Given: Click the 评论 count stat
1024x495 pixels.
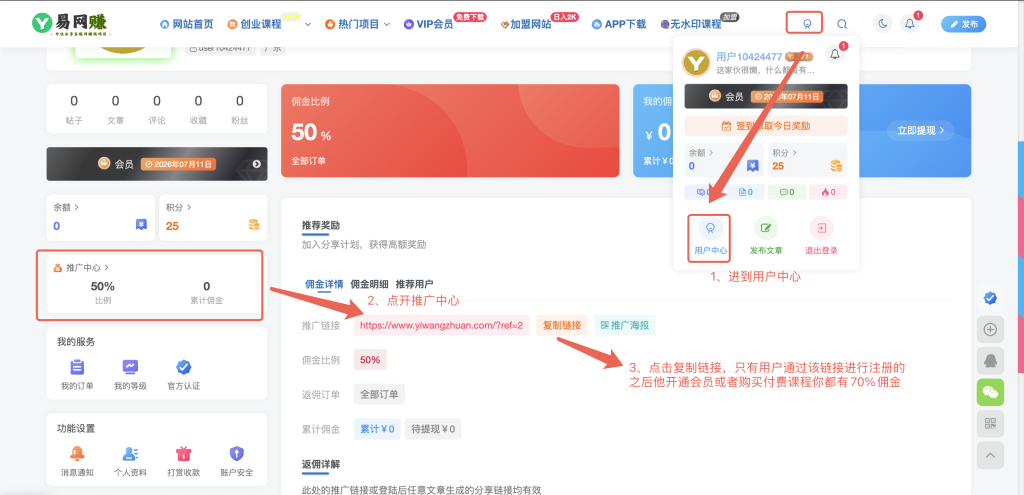Looking at the screenshot, I should (157, 110).
